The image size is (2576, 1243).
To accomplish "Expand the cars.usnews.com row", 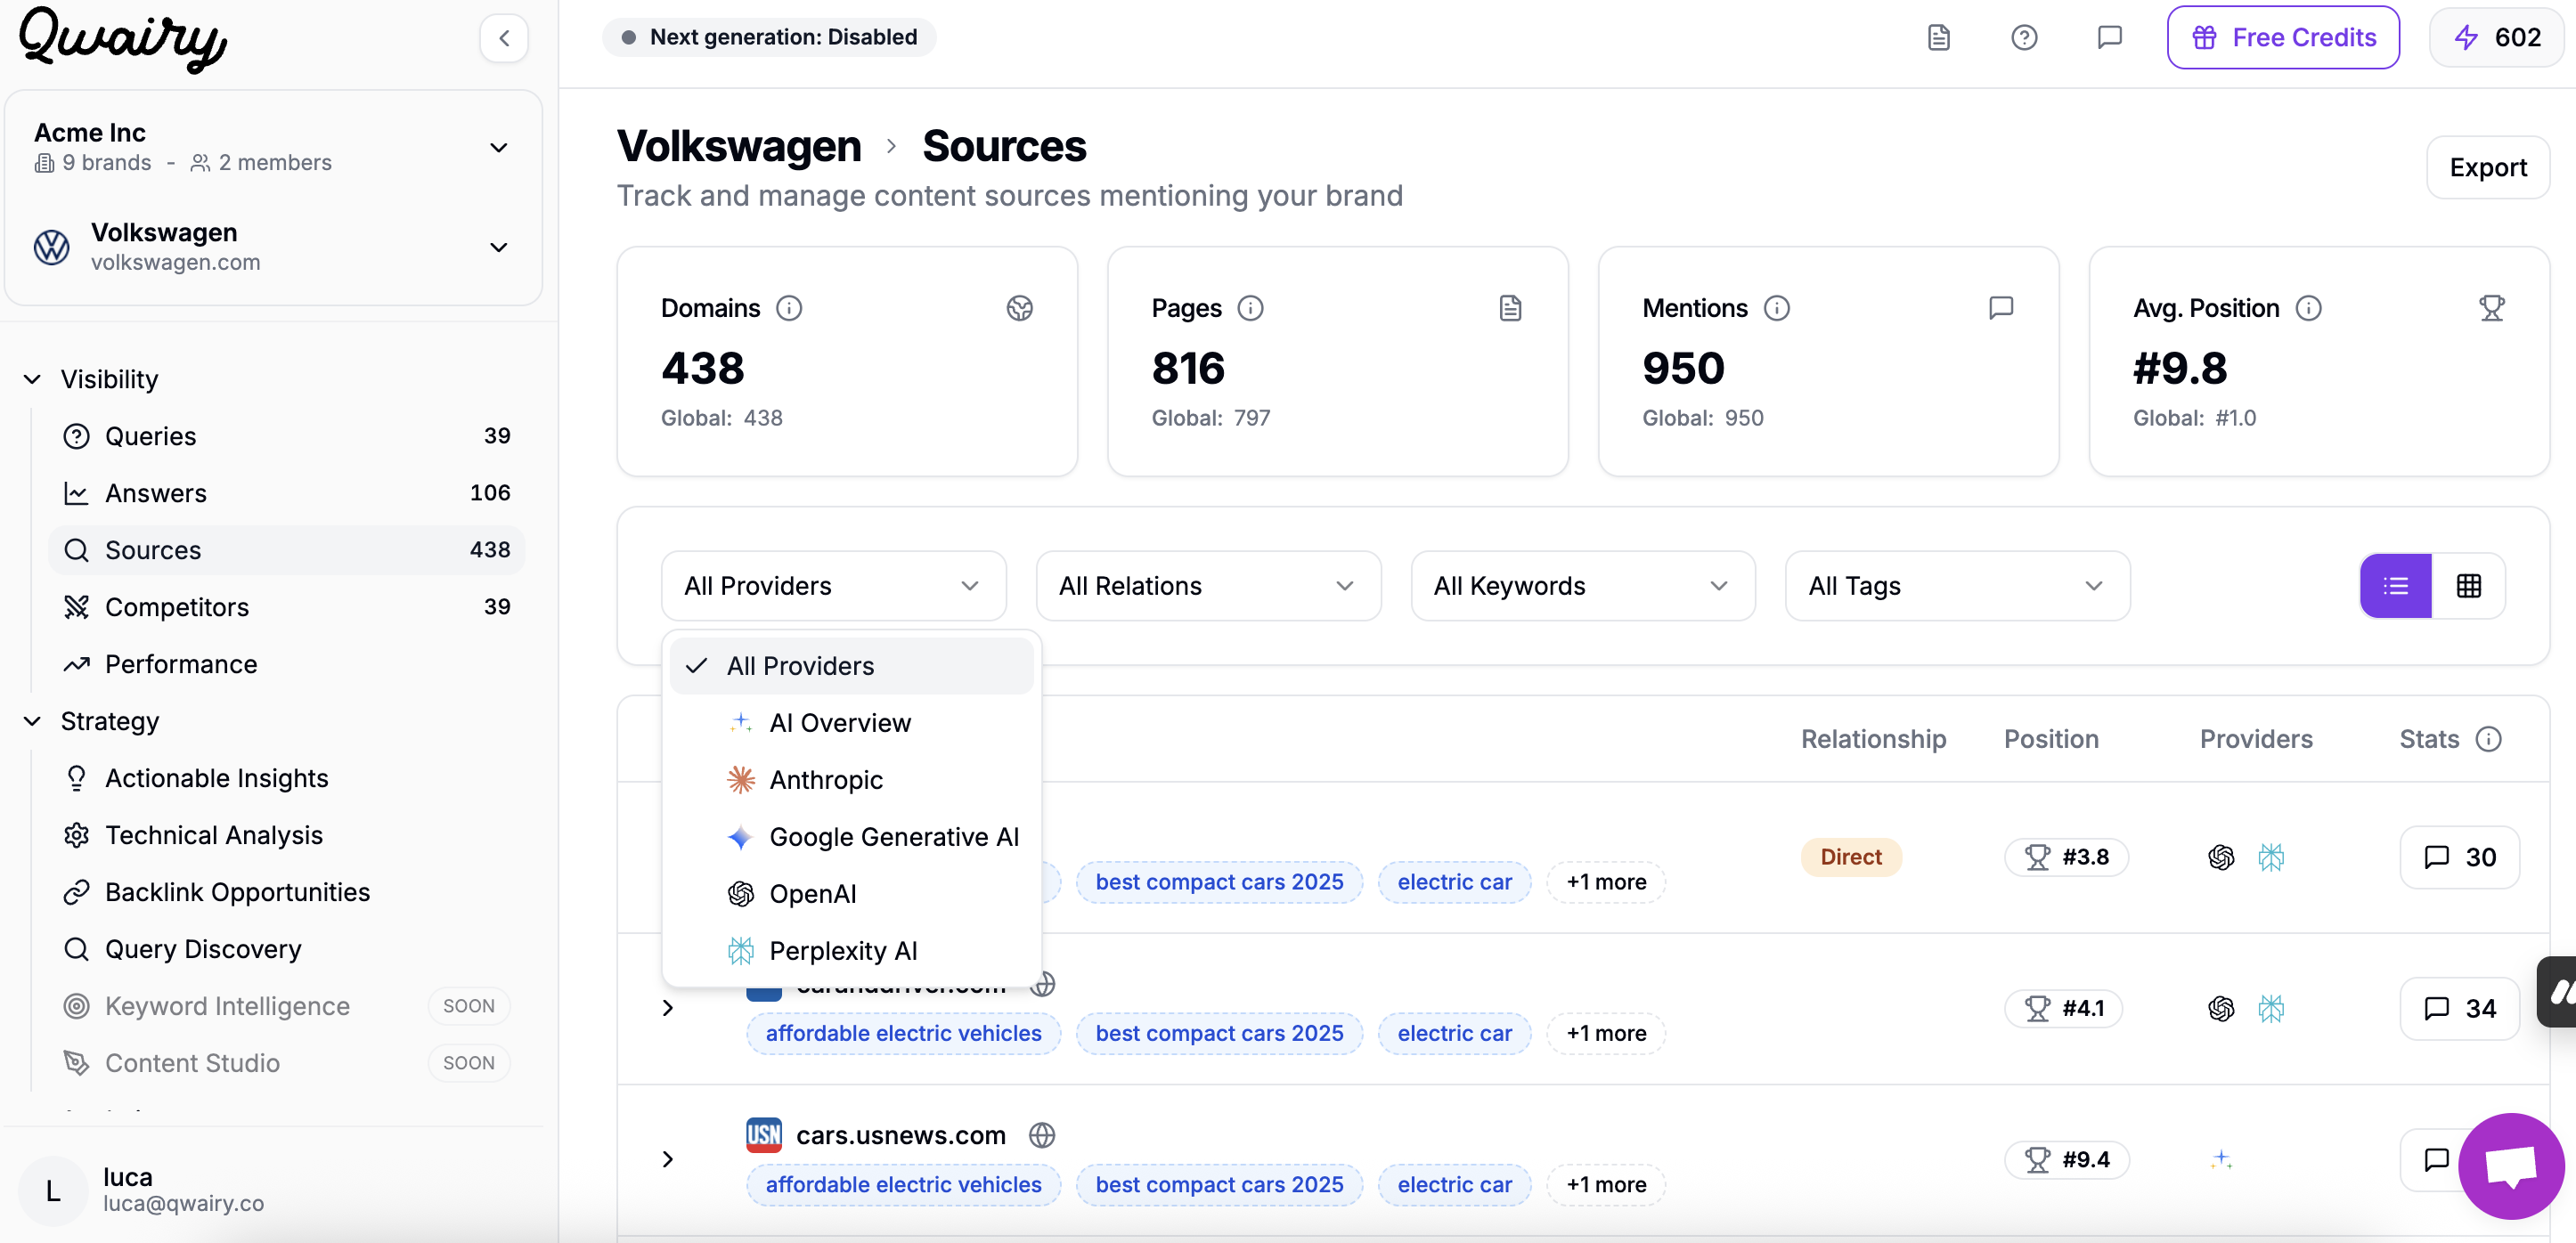I will [x=668, y=1159].
